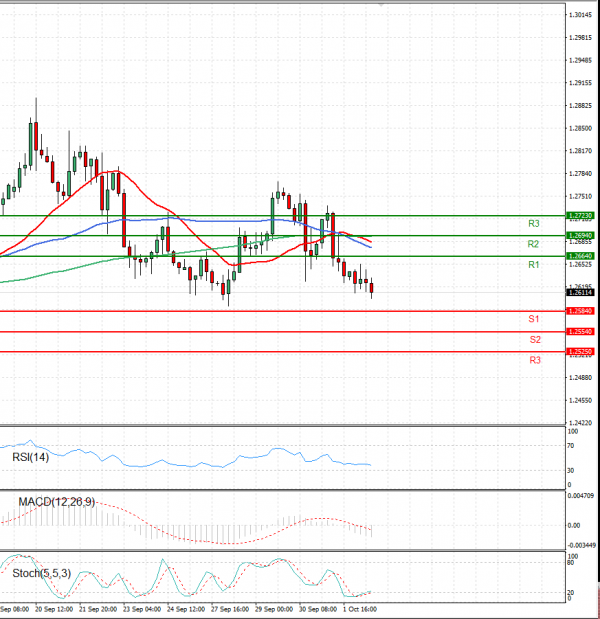This screenshot has width=600, height=619.
Task: Click the 27 Sep 16:00 time label
Action: [230, 609]
